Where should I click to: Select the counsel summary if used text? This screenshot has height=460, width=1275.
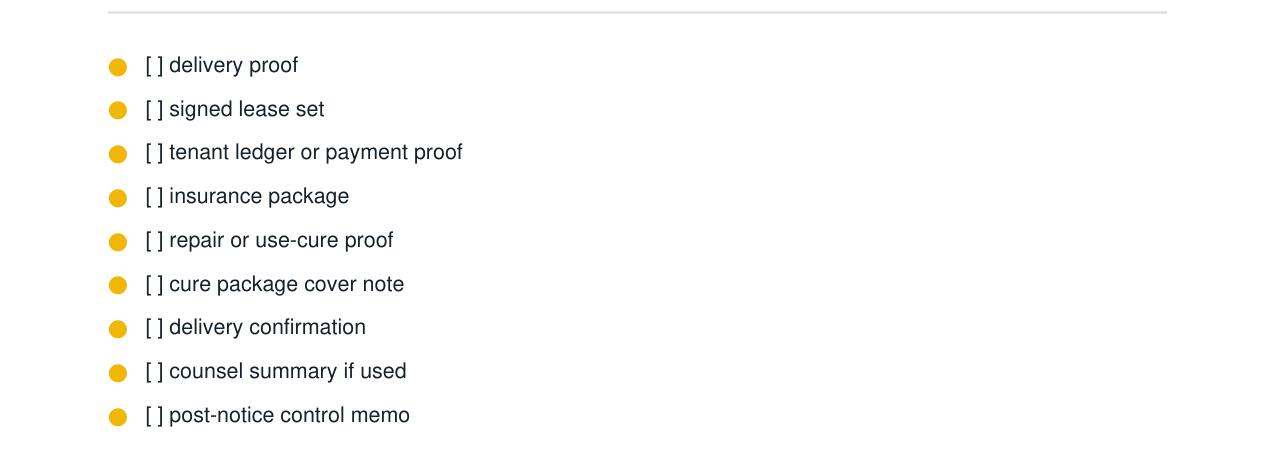288,372
